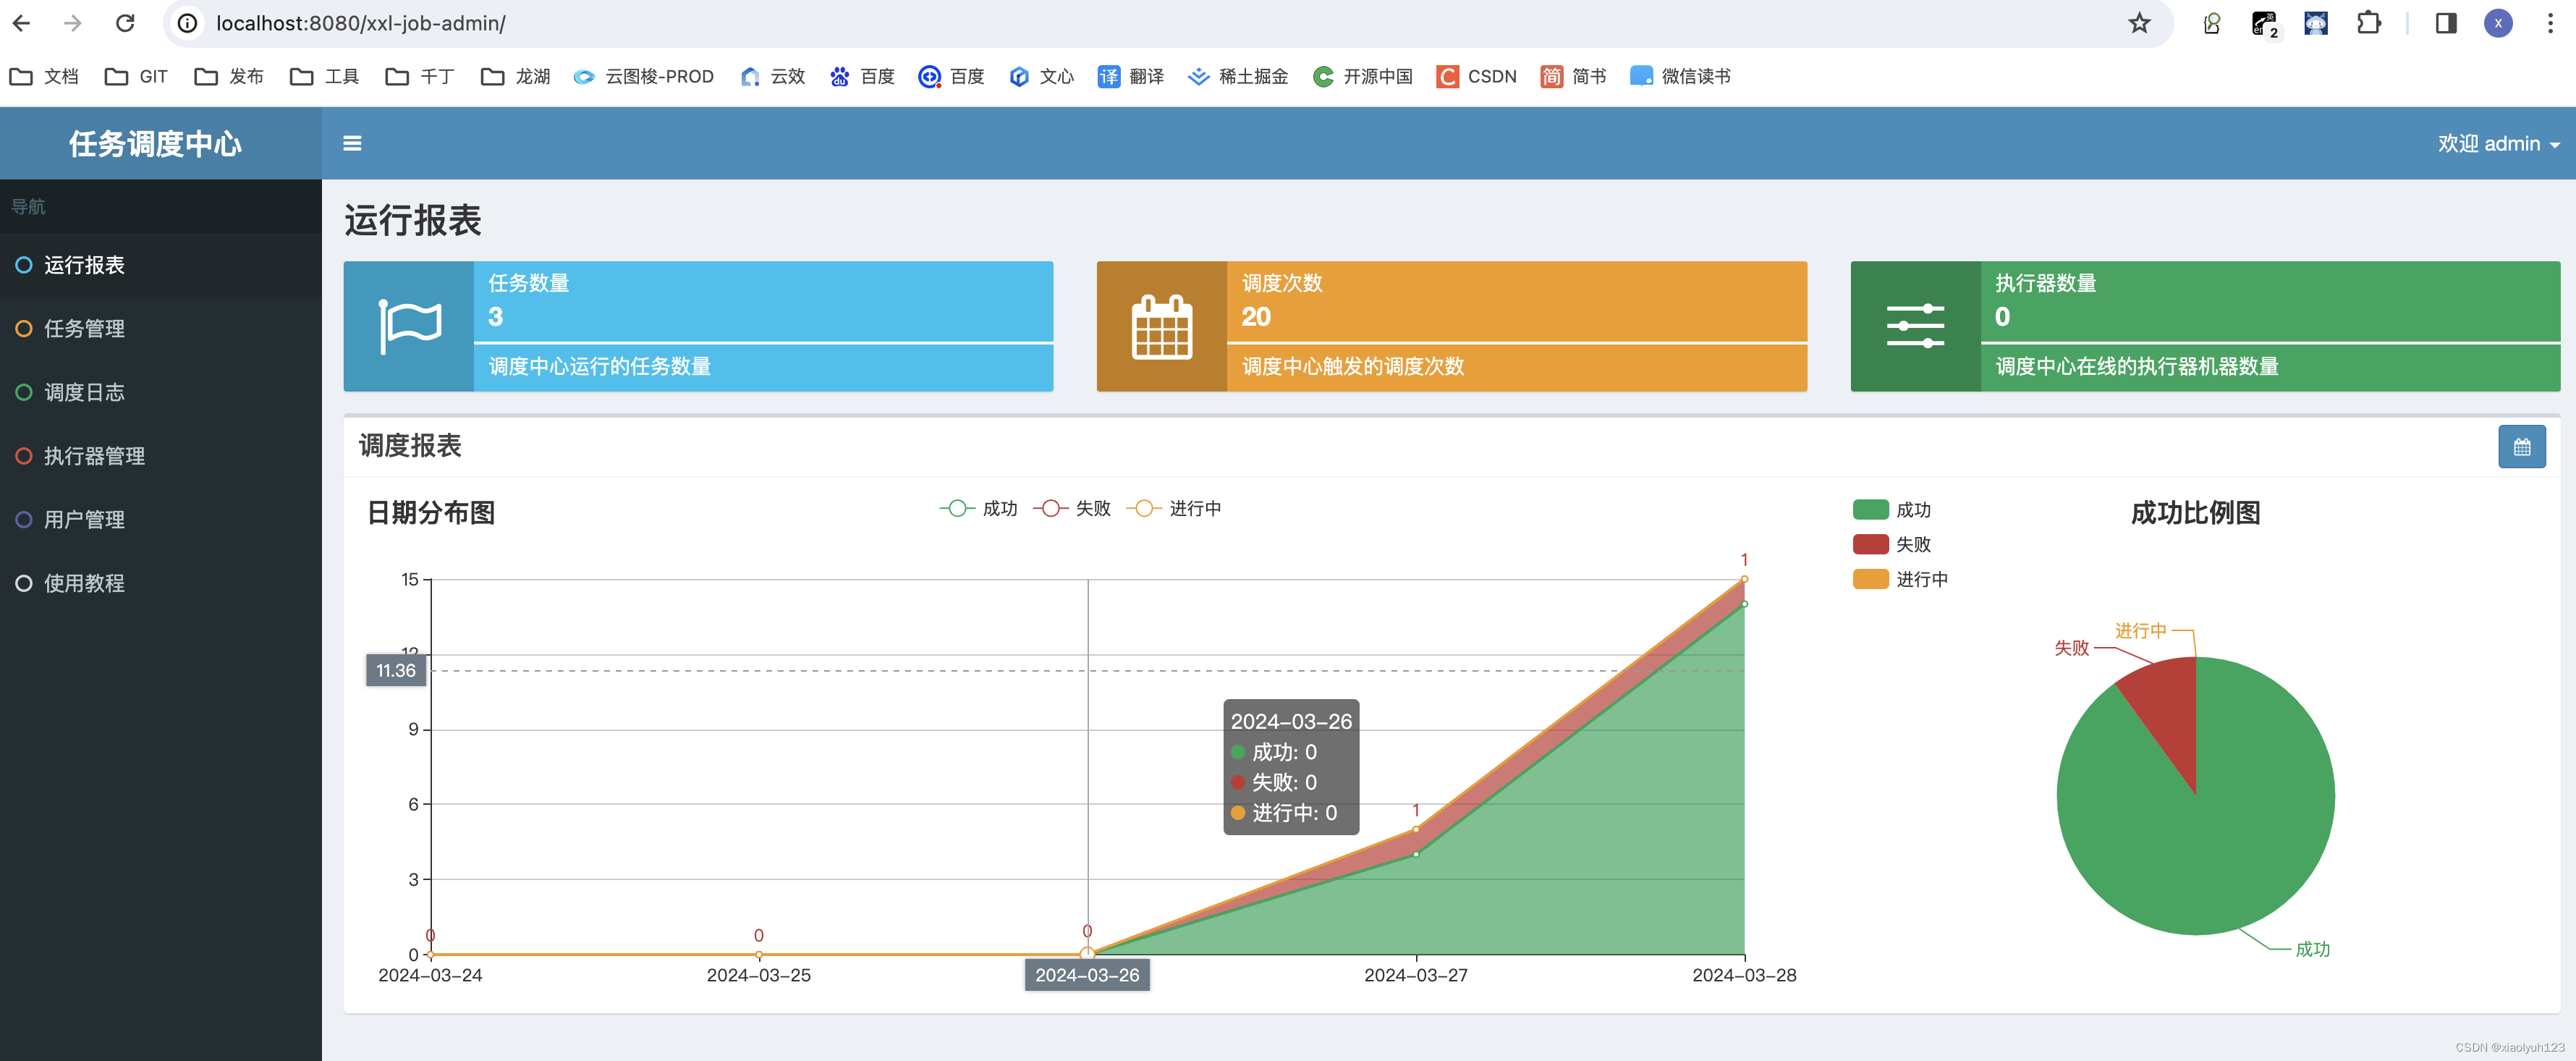This screenshot has height=1061, width=2576.
Task: Open the 千丁 bookmark folder
Action: pos(420,76)
